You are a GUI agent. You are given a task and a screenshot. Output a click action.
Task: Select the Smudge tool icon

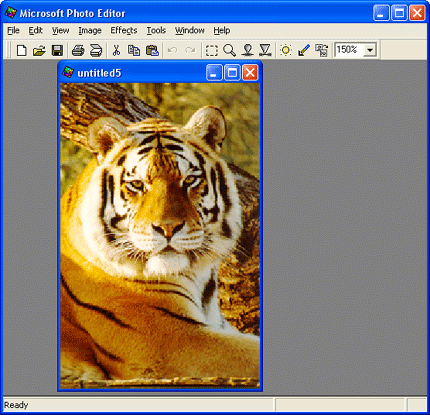pyautogui.click(x=247, y=51)
